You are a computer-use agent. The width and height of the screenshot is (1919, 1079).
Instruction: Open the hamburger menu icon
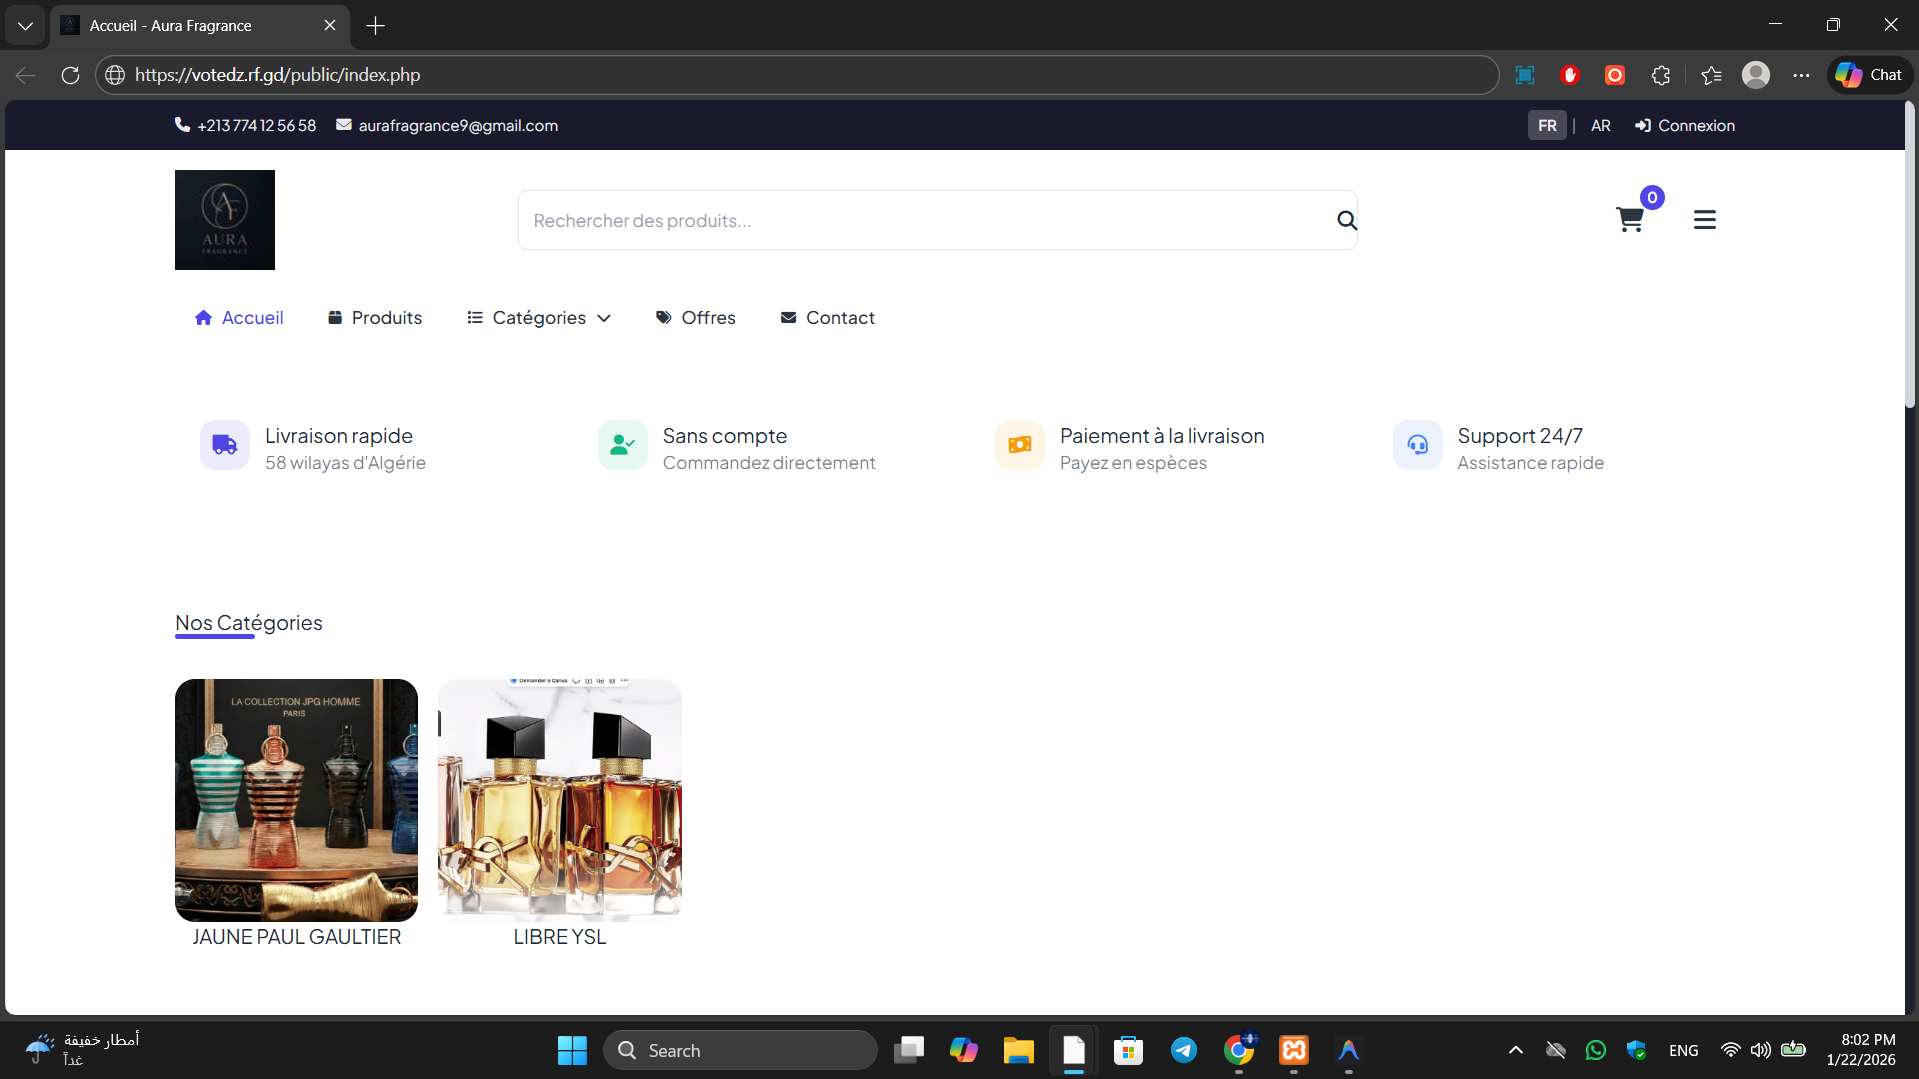pos(1704,220)
